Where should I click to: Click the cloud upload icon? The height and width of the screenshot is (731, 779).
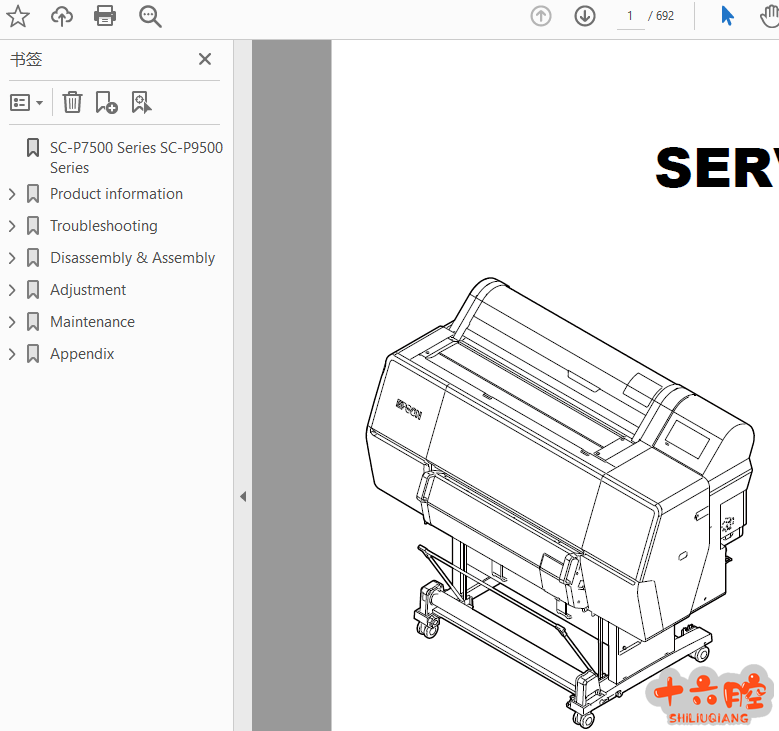click(62, 16)
